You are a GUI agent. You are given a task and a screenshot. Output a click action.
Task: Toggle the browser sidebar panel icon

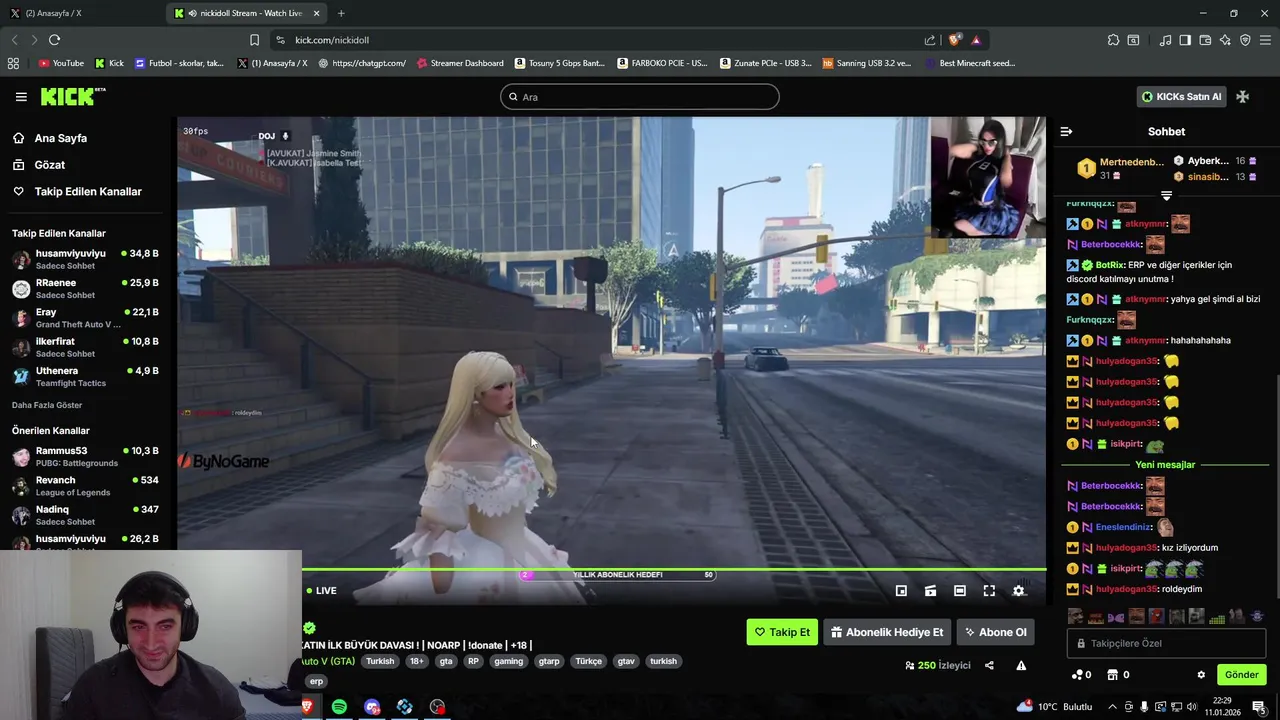[x=1185, y=40]
